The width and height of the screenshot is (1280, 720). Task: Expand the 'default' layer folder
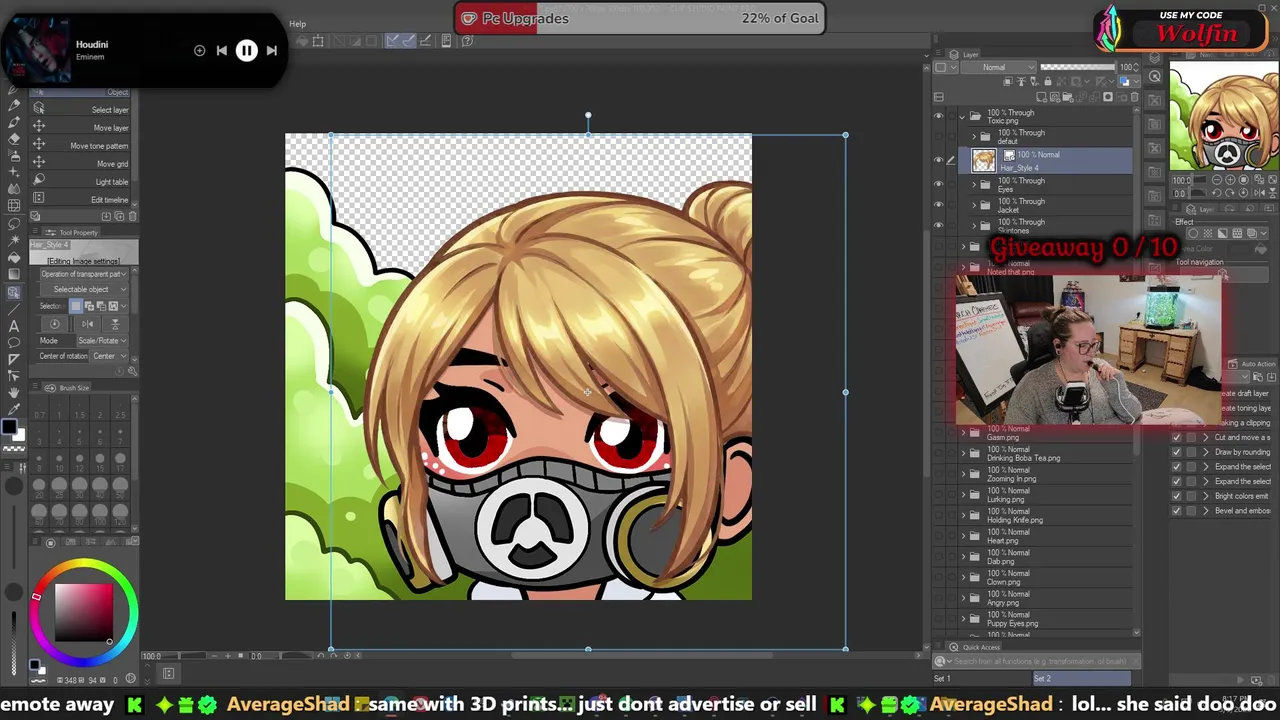pos(974,136)
